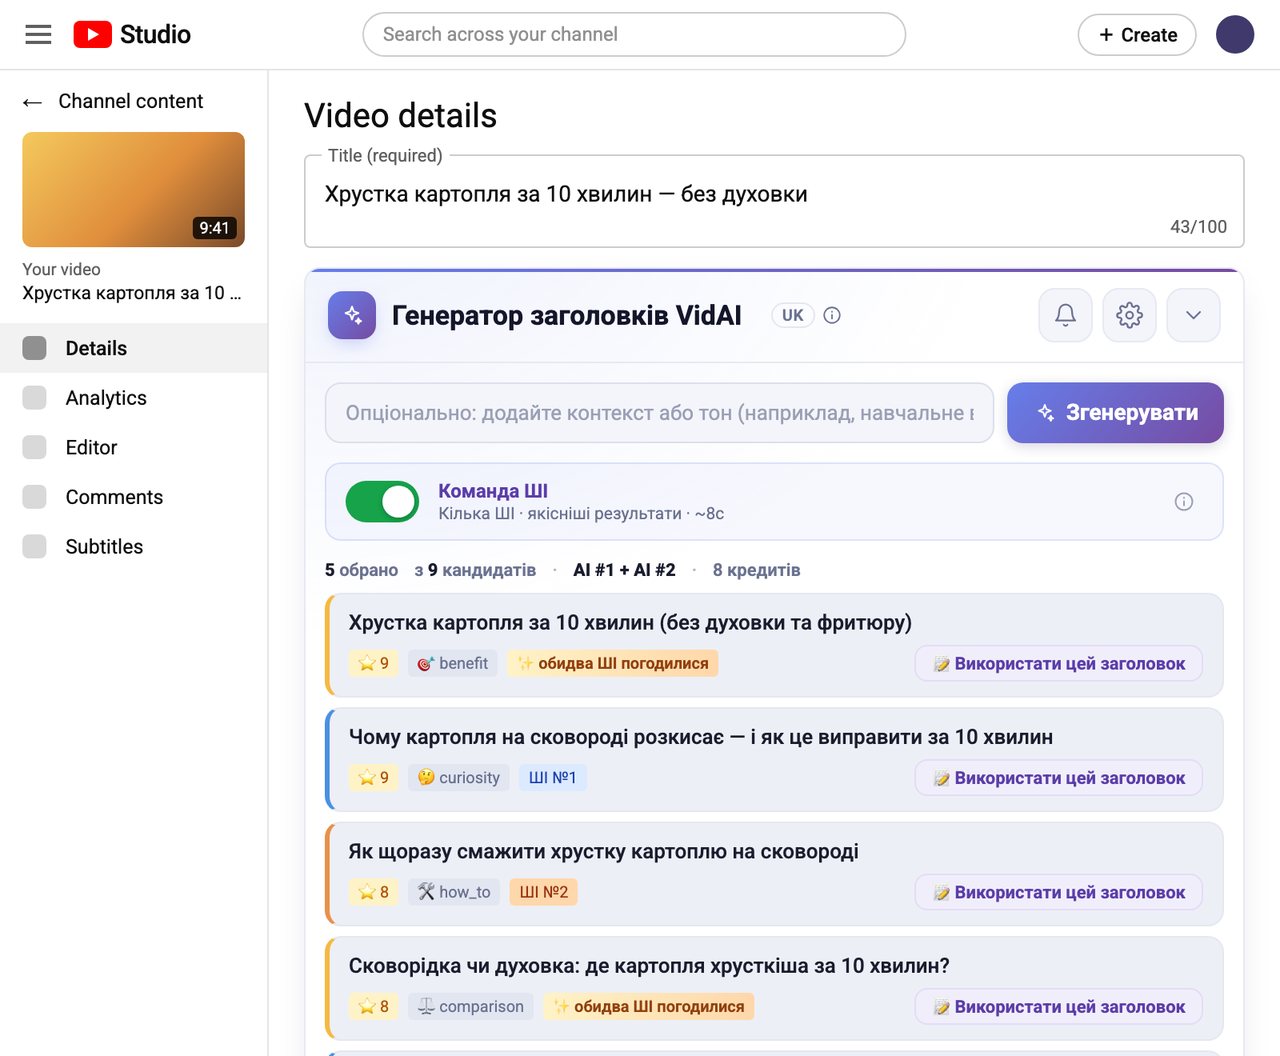The image size is (1280, 1056).
Task: Click the '5 обрано' counter text
Action: pos(361,570)
